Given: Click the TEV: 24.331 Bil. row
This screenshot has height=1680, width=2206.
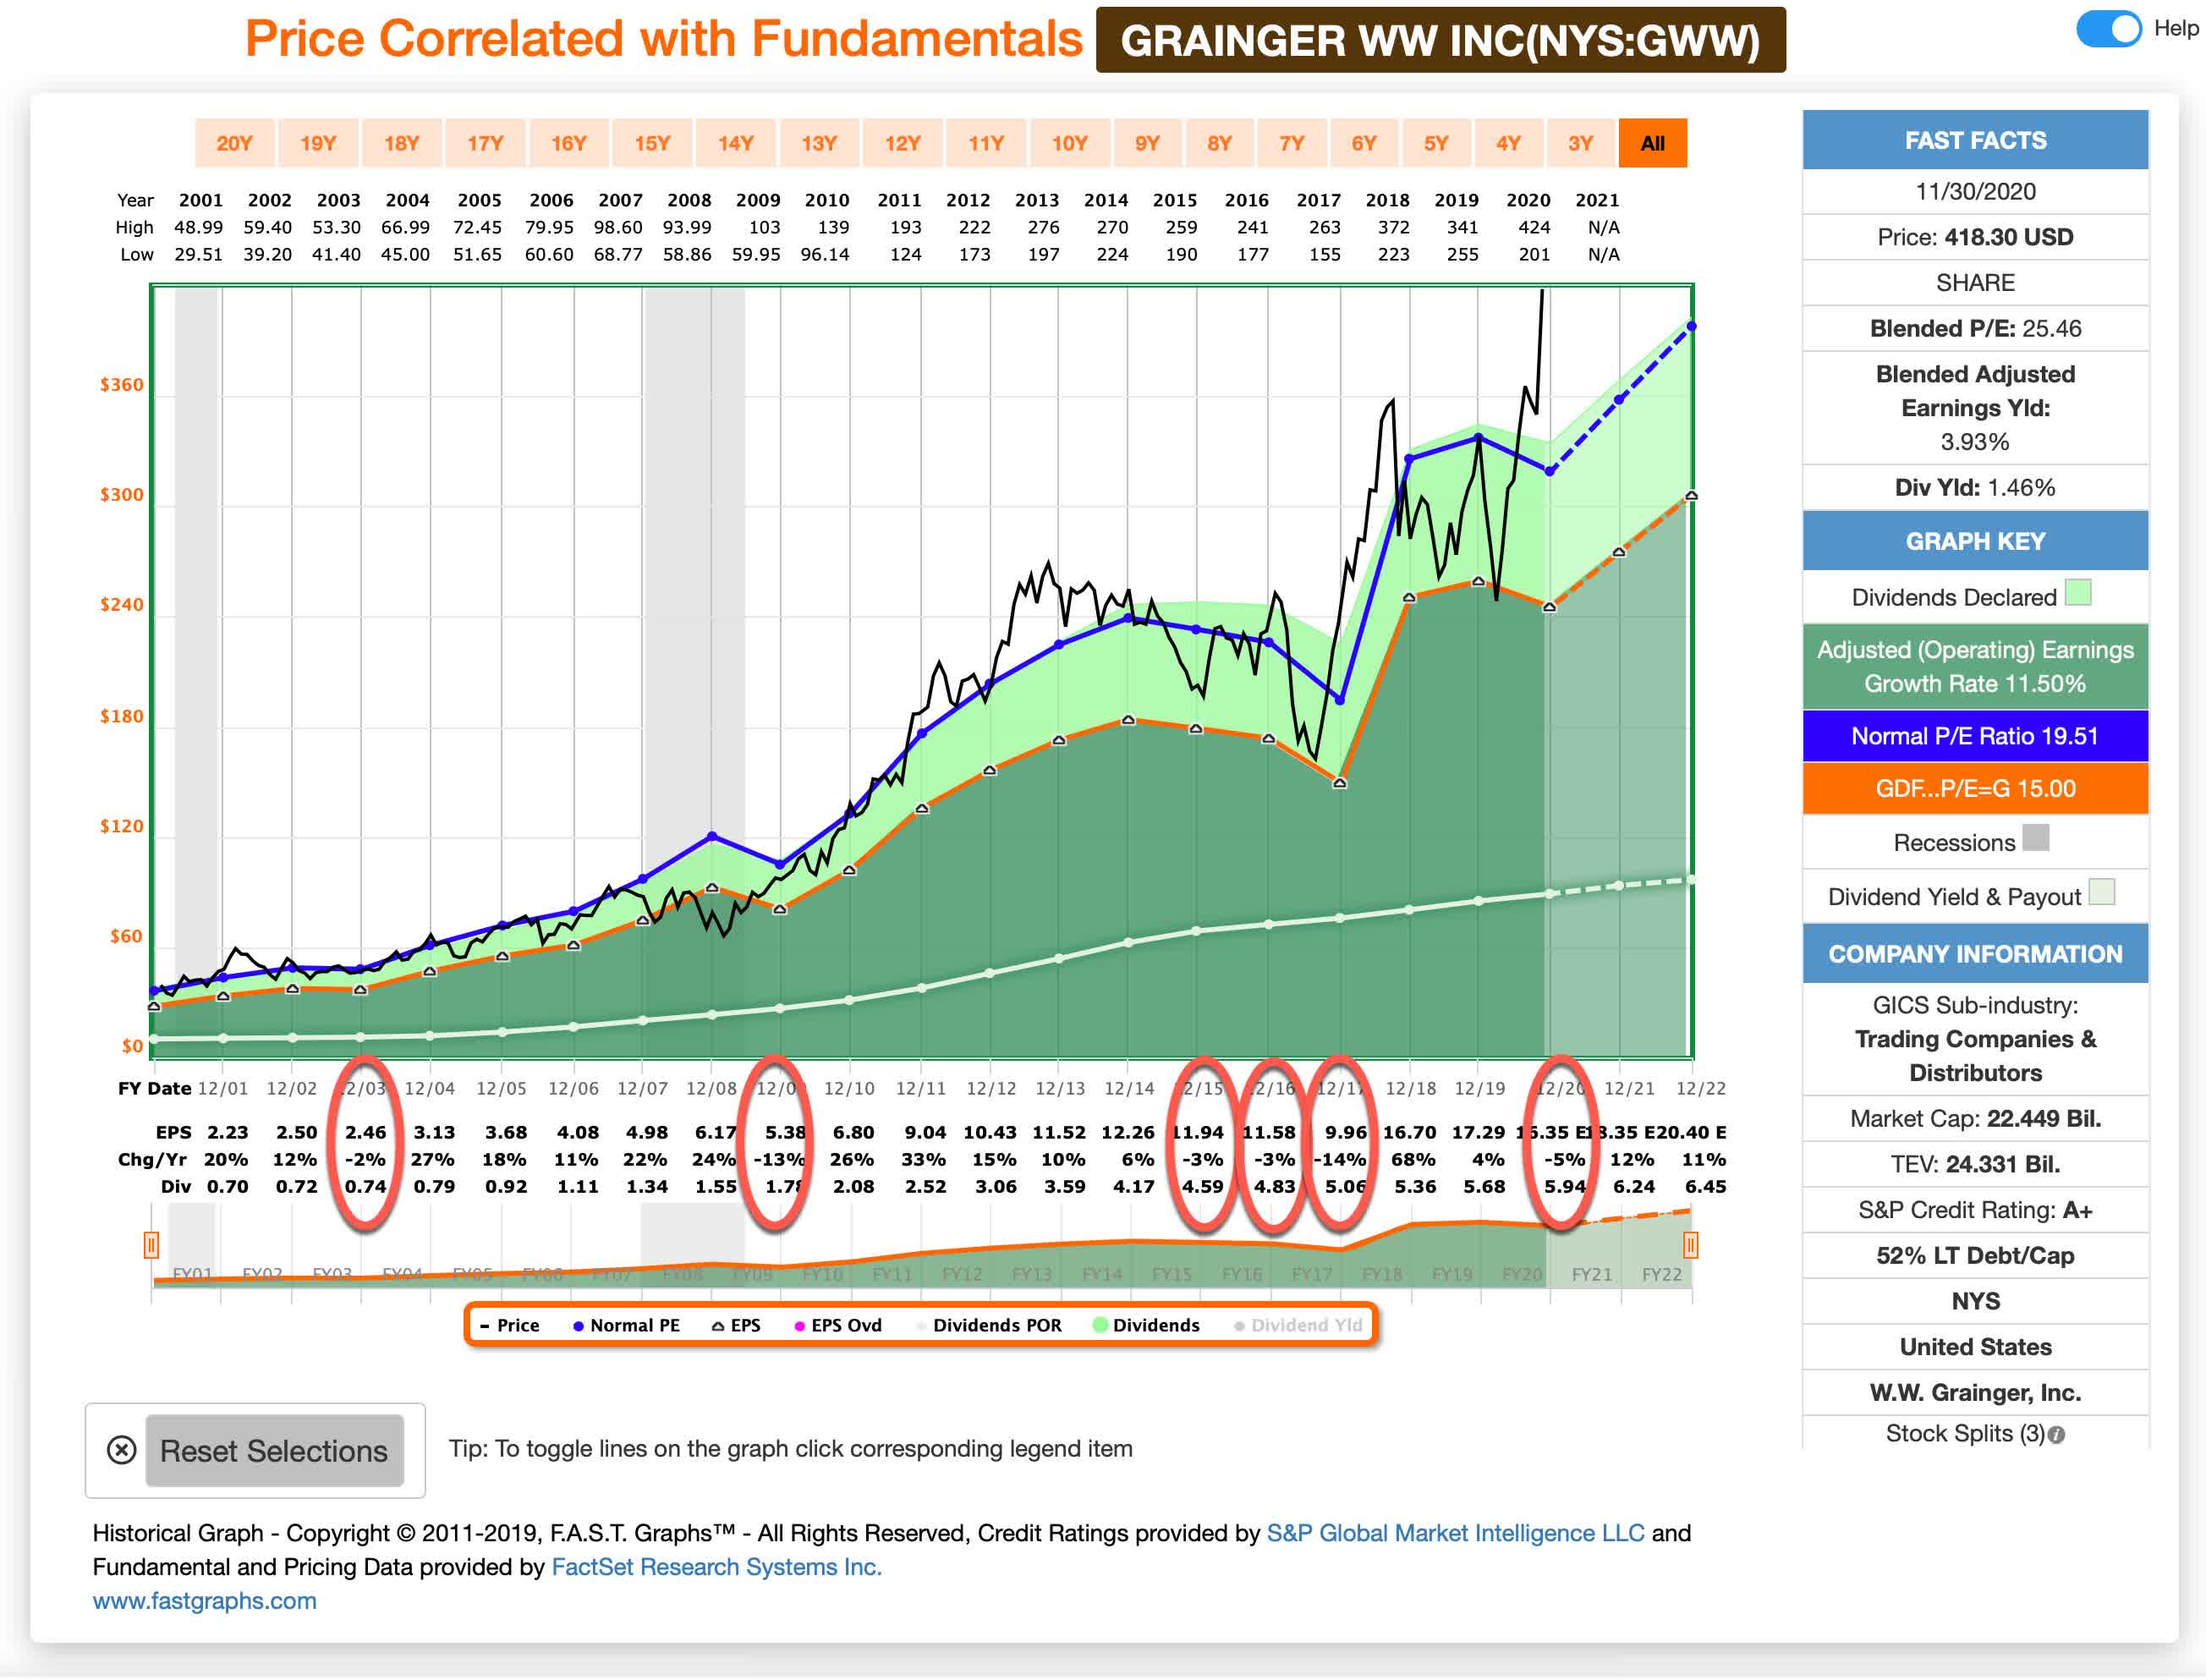Looking at the screenshot, I should click(x=1975, y=1164).
